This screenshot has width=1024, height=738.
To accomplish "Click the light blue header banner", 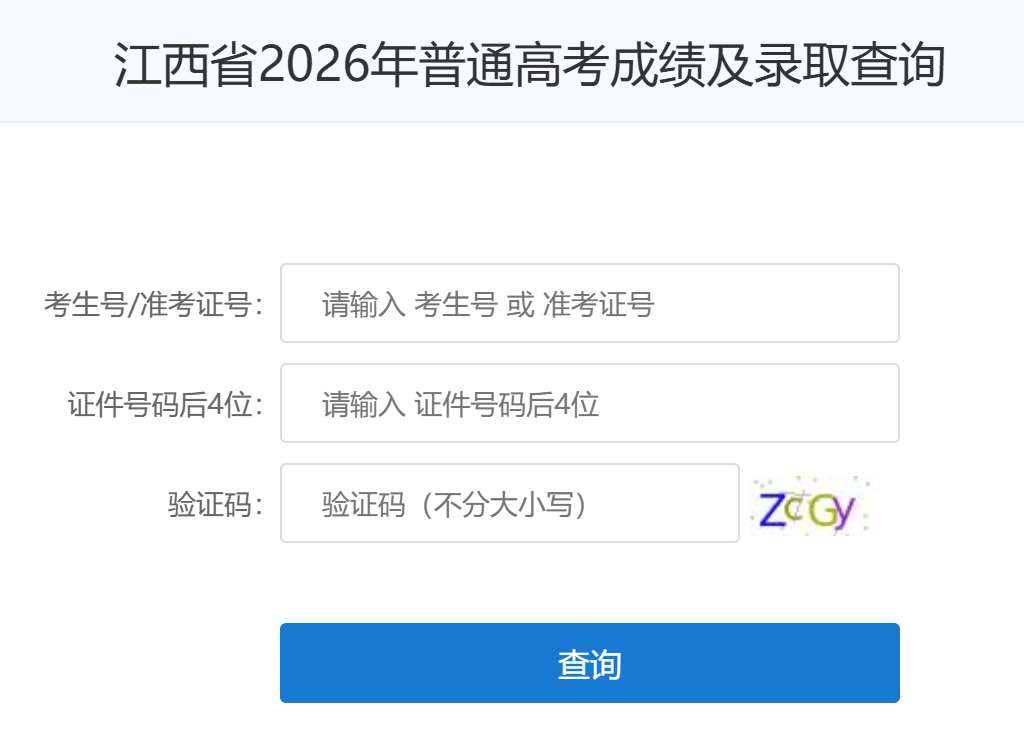I will (x=512, y=61).
